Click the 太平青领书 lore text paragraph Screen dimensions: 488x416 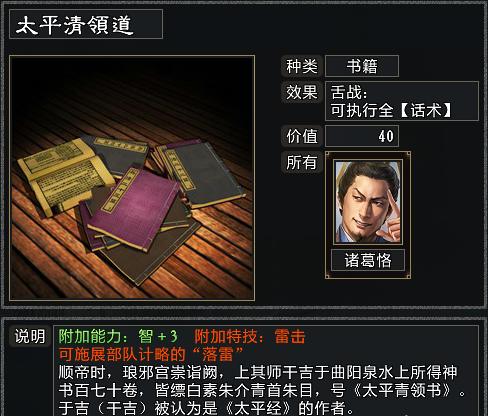click(x=262, y=390)
